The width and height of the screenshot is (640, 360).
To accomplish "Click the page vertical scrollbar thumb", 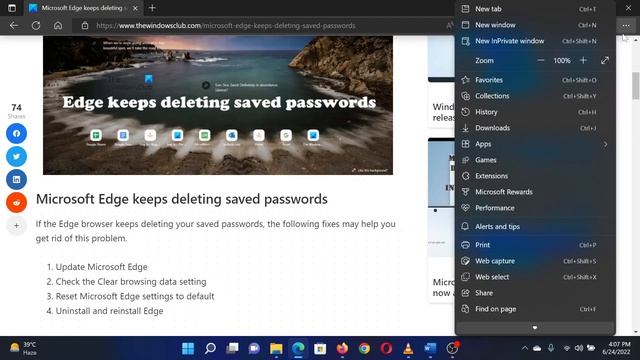I will point(636,85).
